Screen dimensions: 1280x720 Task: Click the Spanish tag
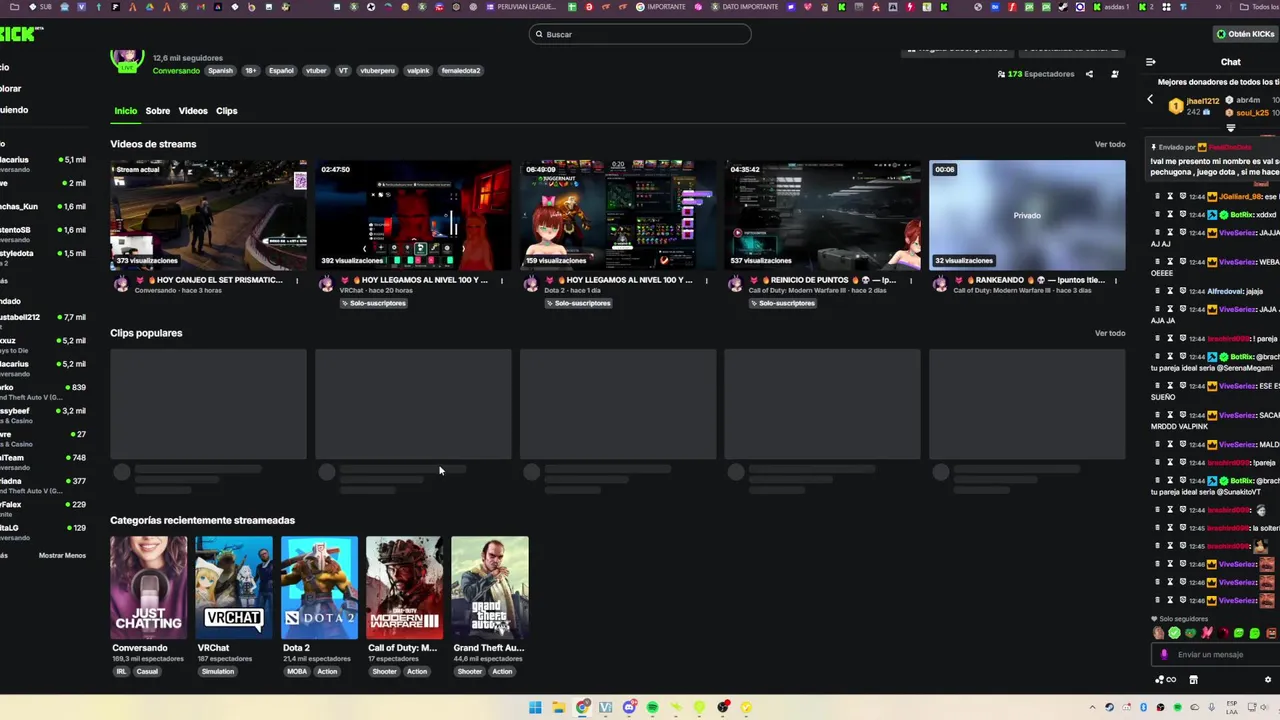tap(220, 71)
